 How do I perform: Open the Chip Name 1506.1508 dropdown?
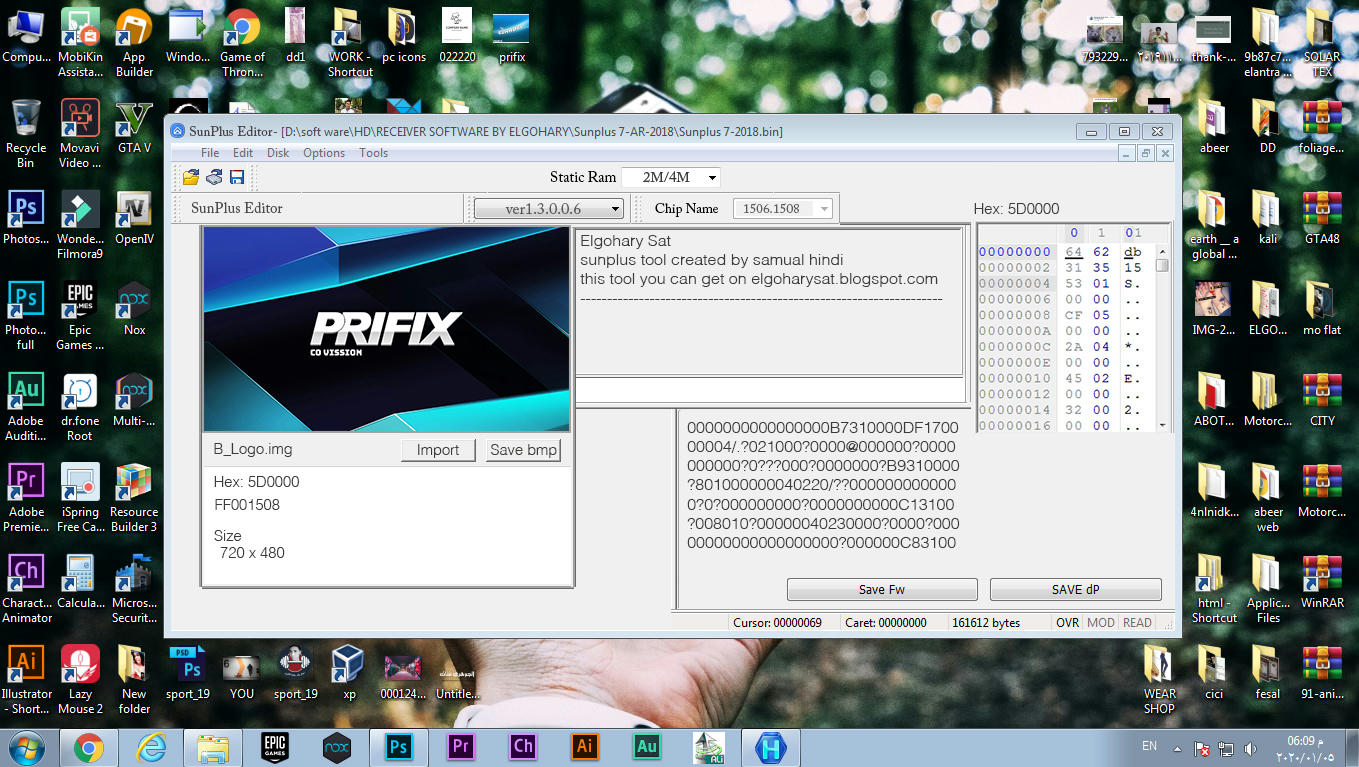(783, 208)
